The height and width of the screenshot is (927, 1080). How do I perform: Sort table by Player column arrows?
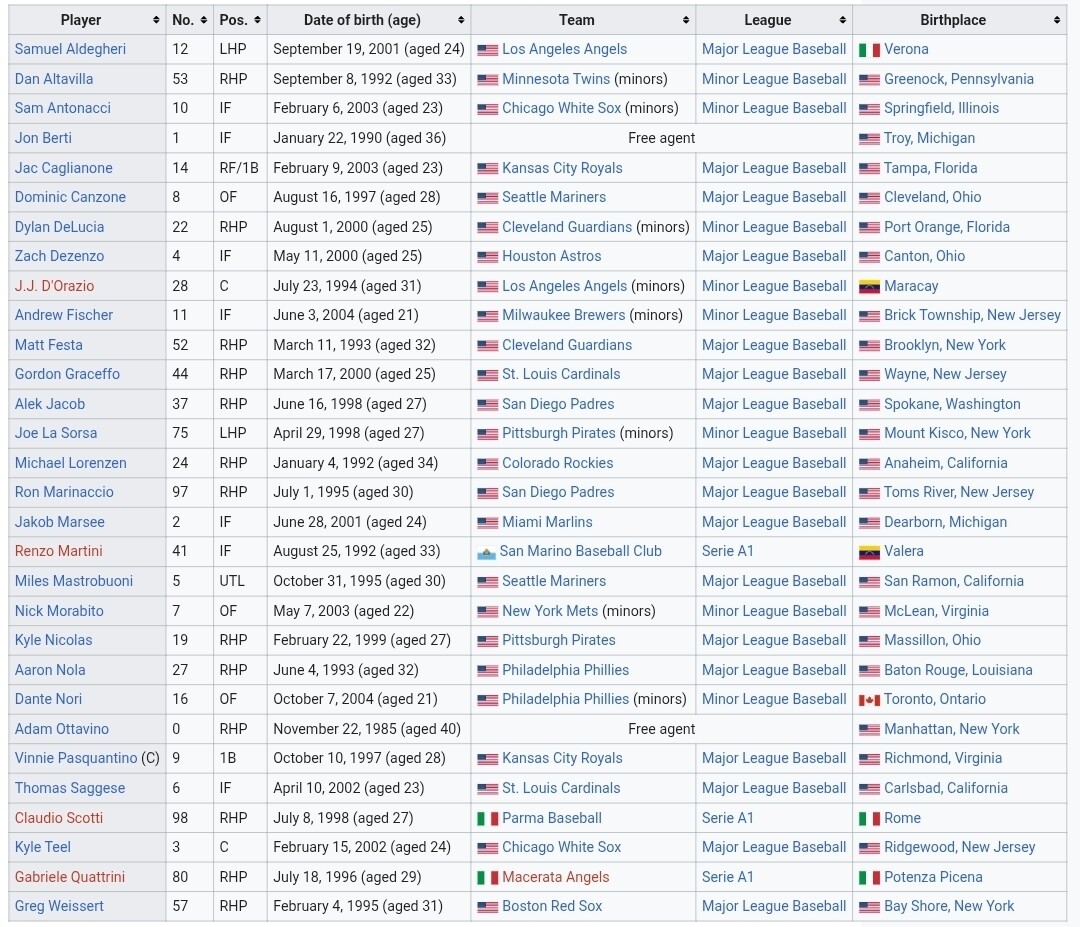click(156, 20)
